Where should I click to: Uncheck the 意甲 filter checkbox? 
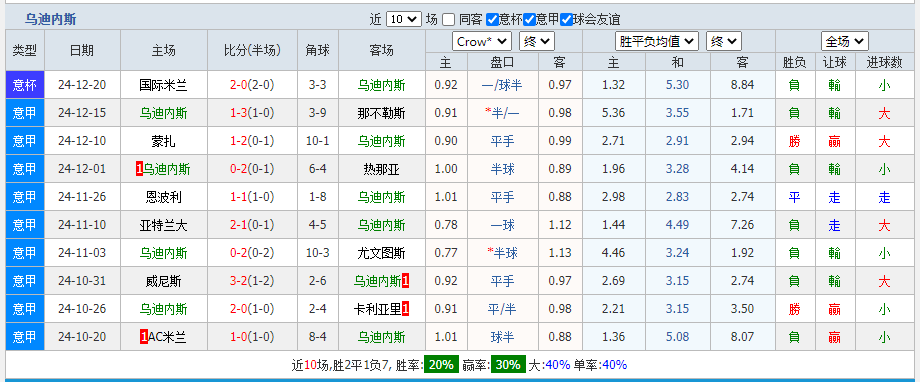pyautogui.click(x=529, y=19)
